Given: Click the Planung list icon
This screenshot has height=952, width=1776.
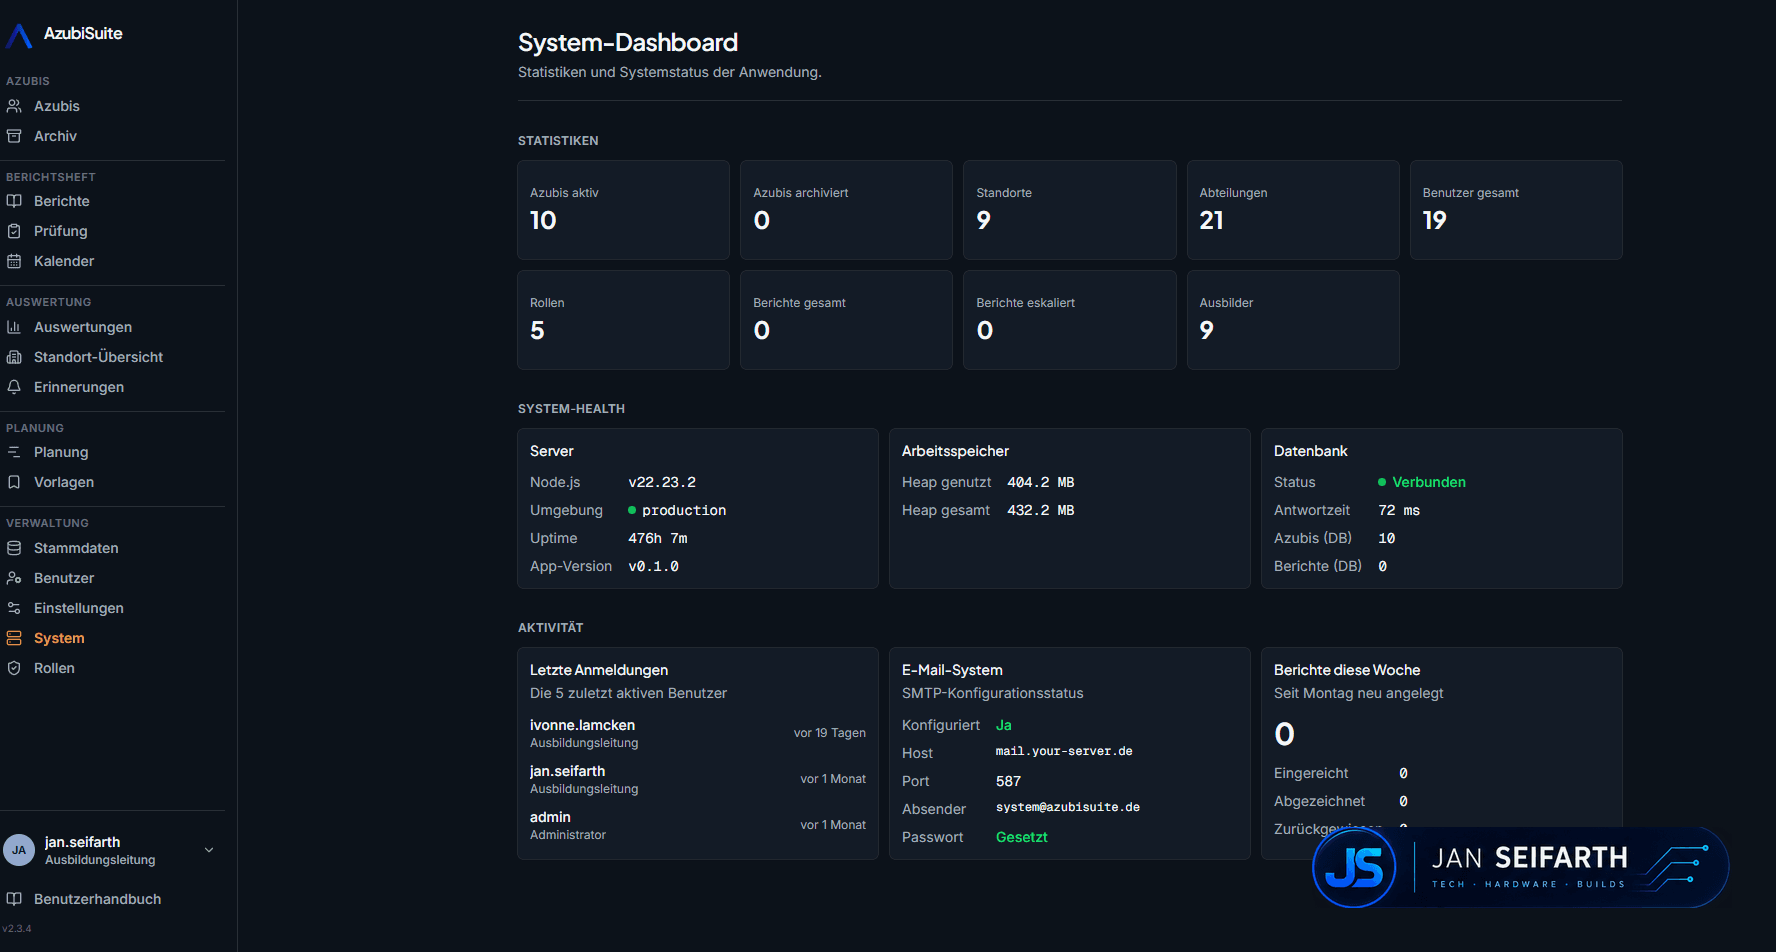Looking at the screenshot, I should pos(14,452).
